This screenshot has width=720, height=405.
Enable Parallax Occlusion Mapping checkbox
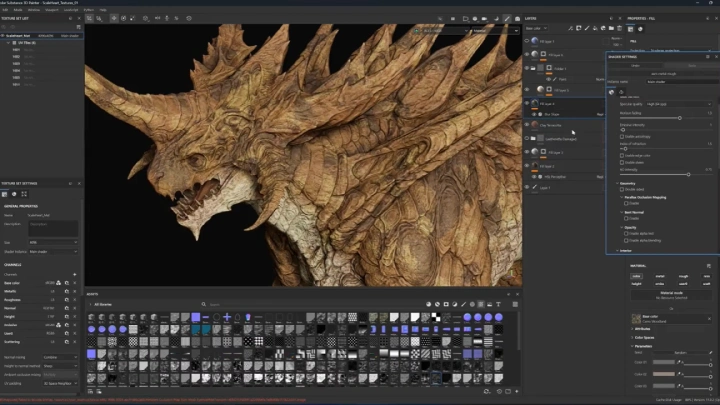(626, 203)
